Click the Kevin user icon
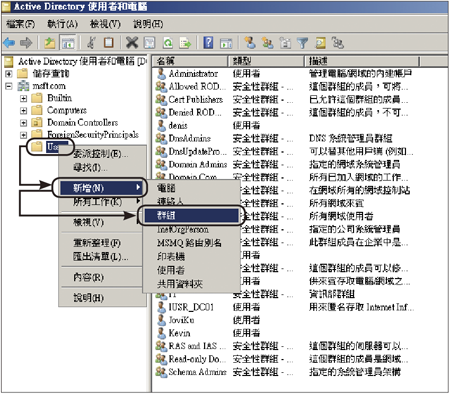The image size is (450, 394). pos(161,333)
